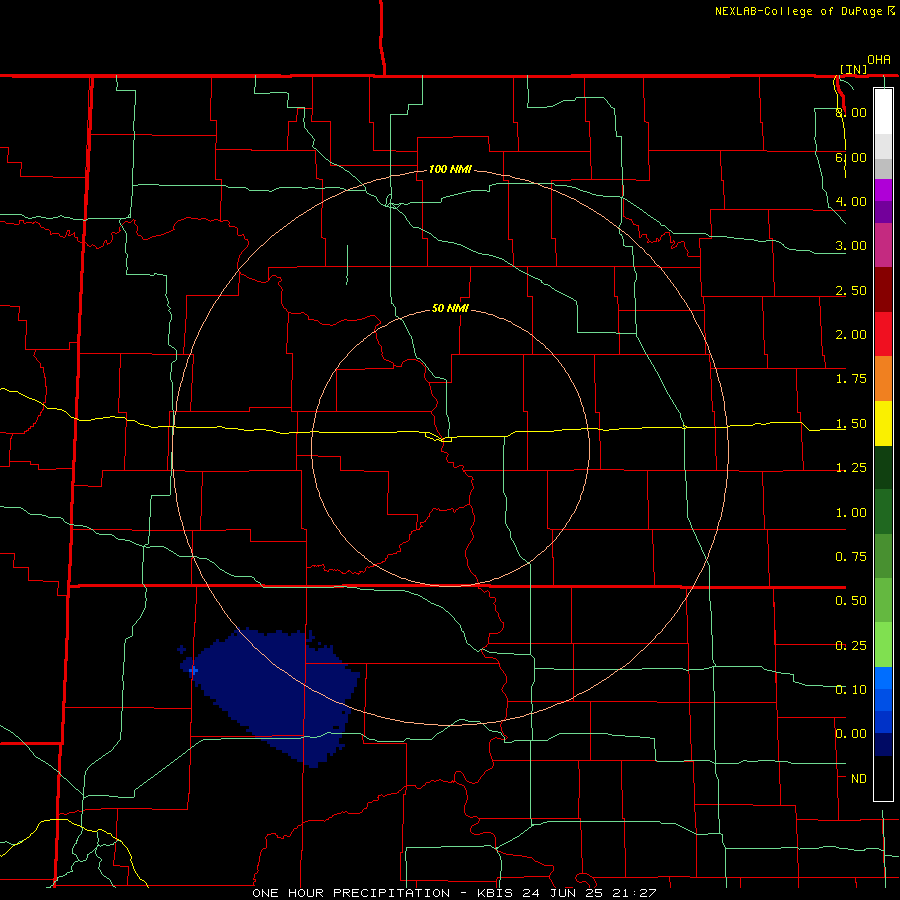Select the orange legend color band
This screenshot has width=900, height=900.
(x=883, y=379)
